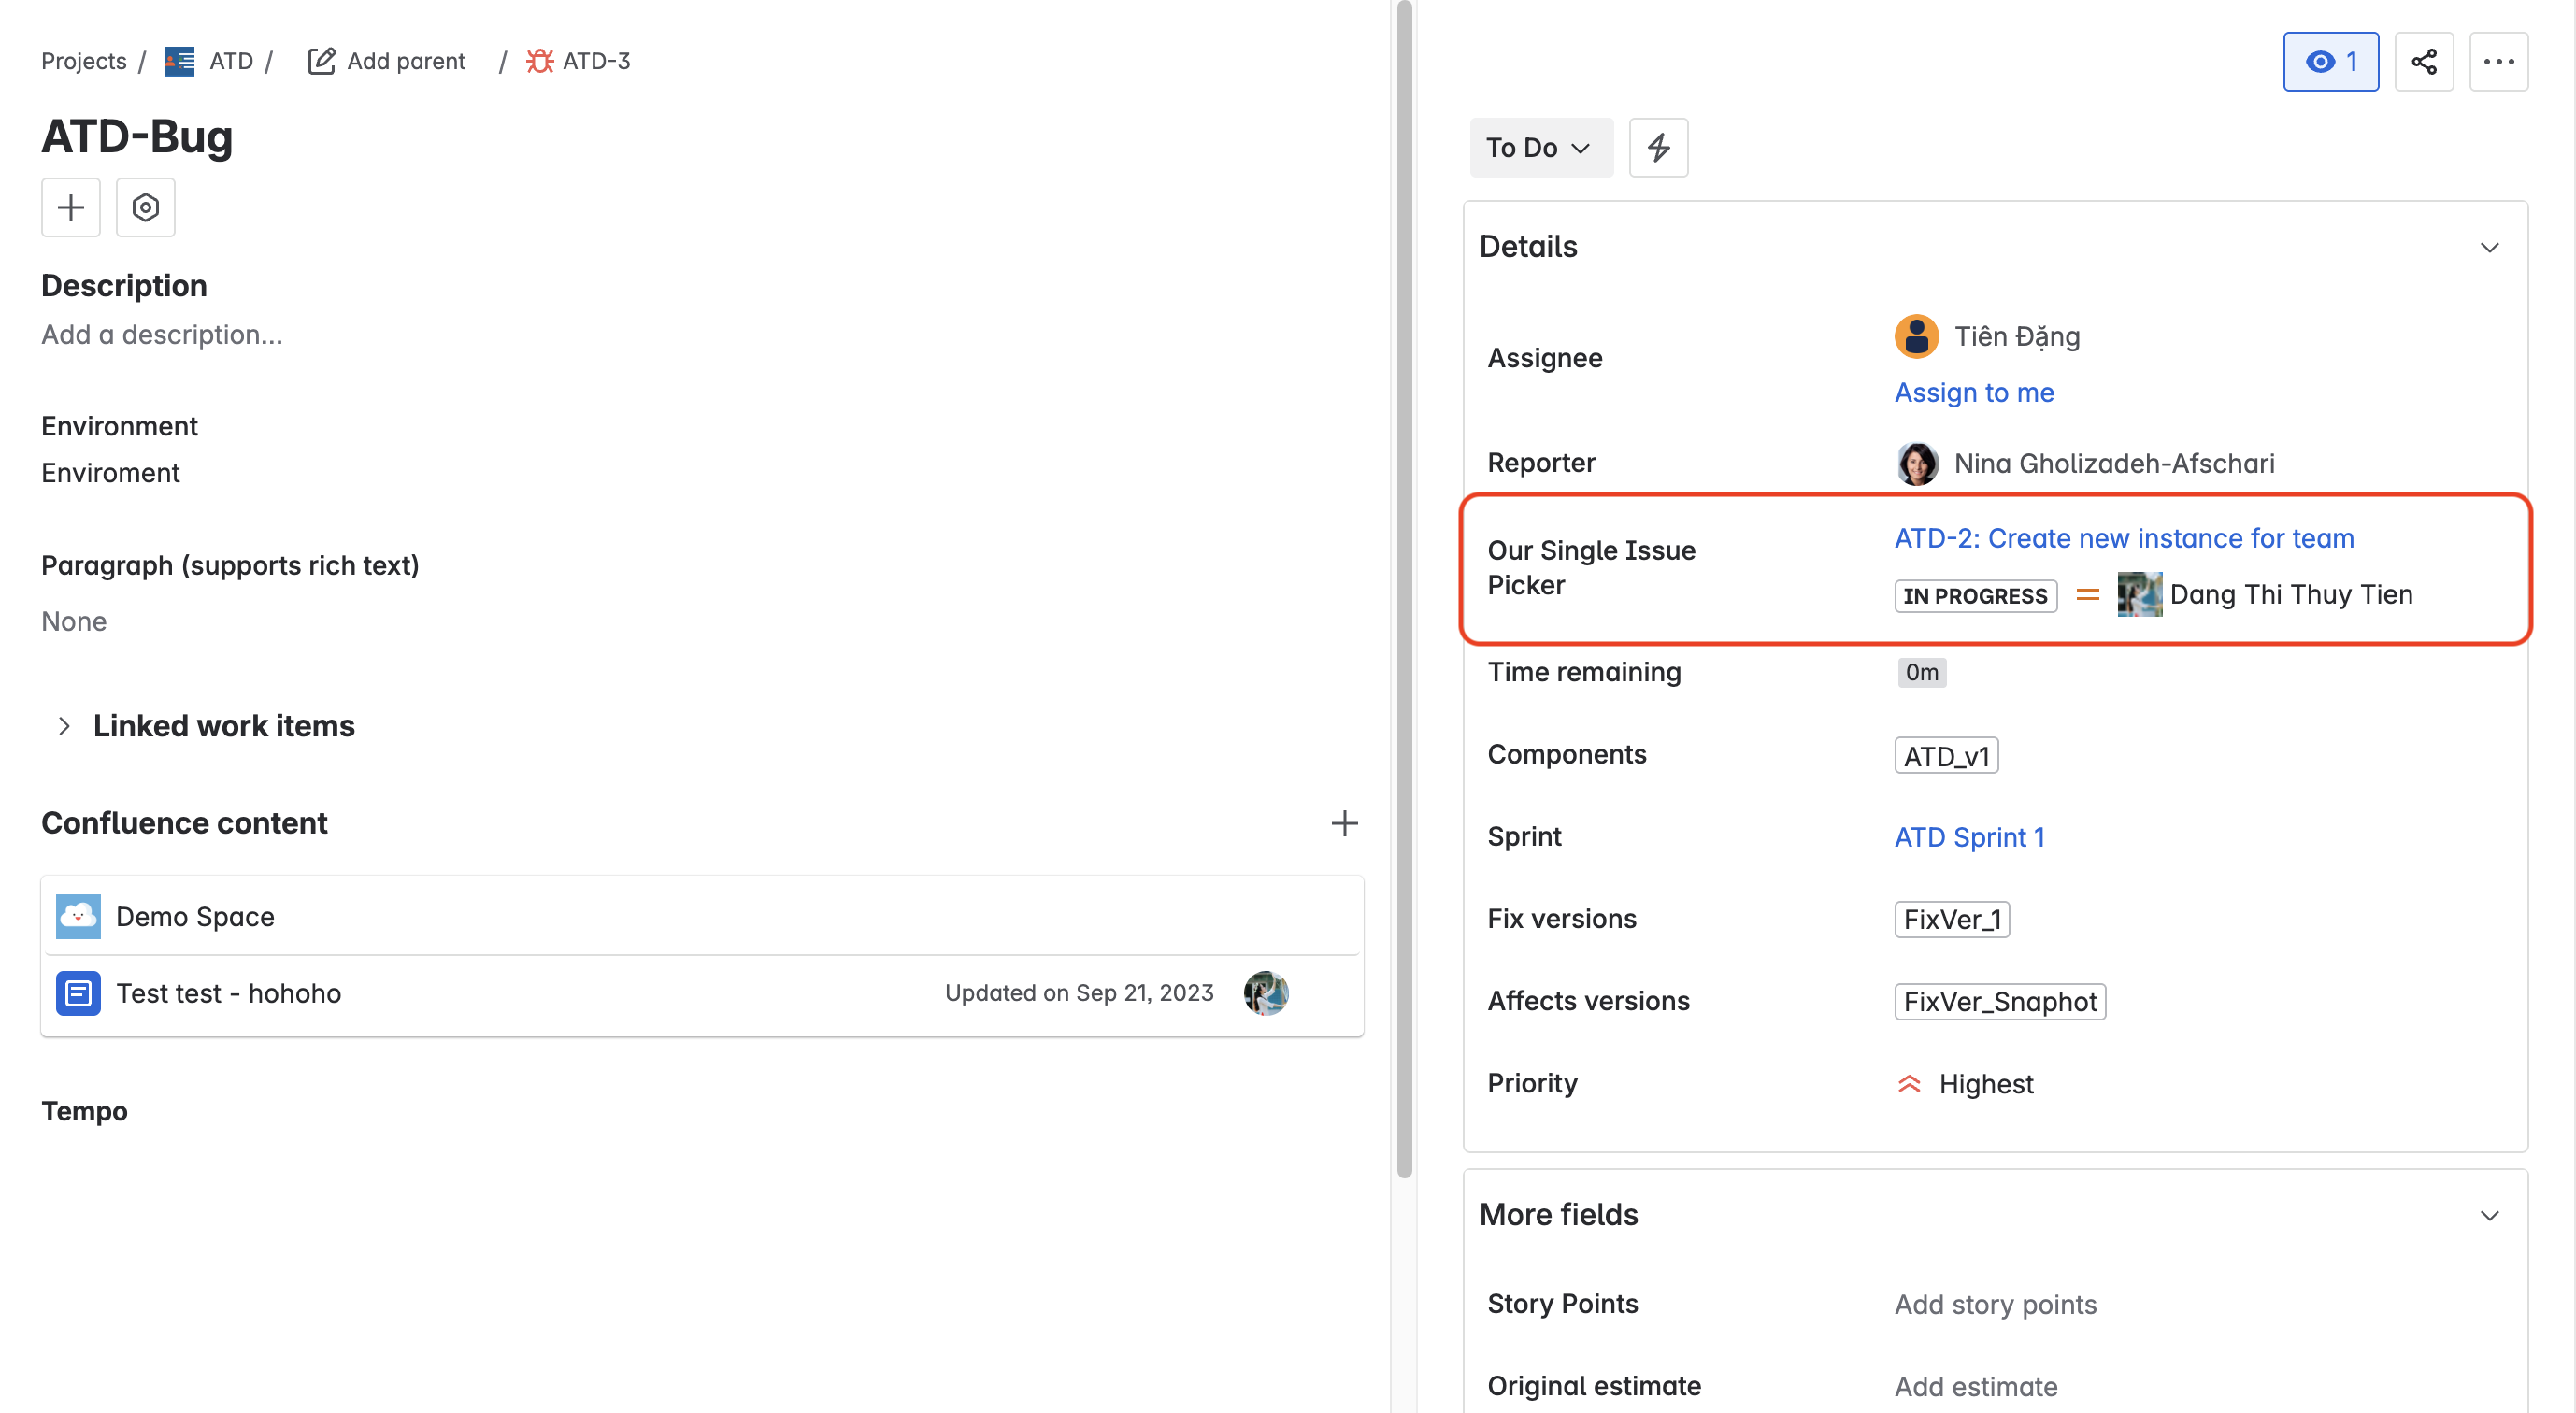Click the ATD project avatar in breadcrumb

click(178, 61)
